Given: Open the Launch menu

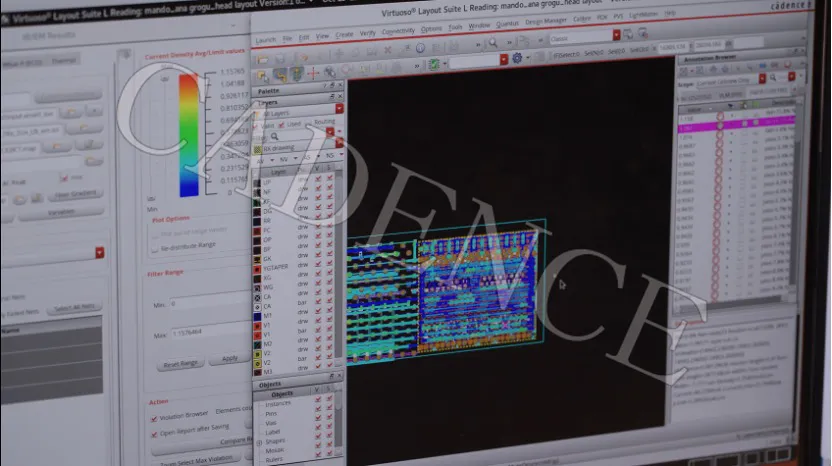Looking at the screenshot, I should [265, 40].
